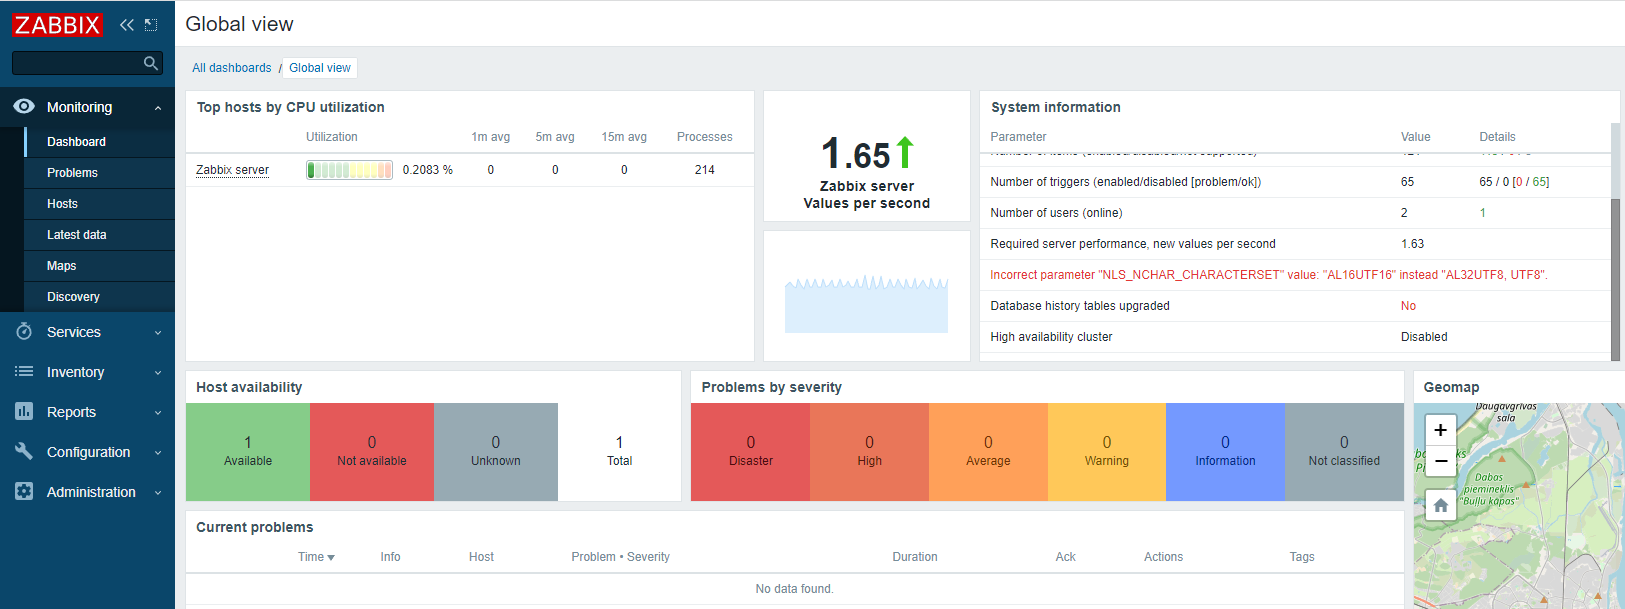Open the Zabbix server host link

coord(232,170)
